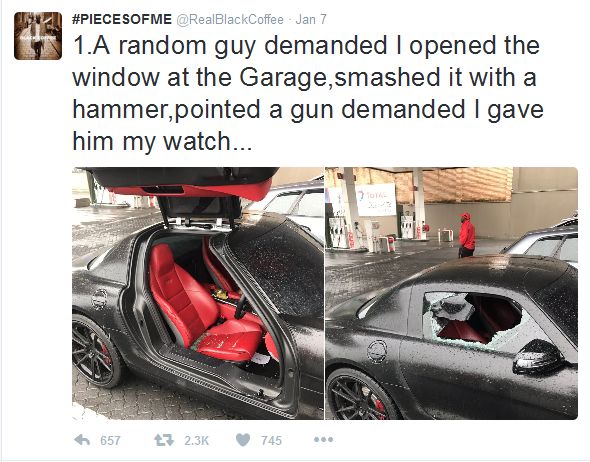This screenshot has width=590, height=462.
Task: Open the right photo of smashed window
Action: (x=451, y=293)
